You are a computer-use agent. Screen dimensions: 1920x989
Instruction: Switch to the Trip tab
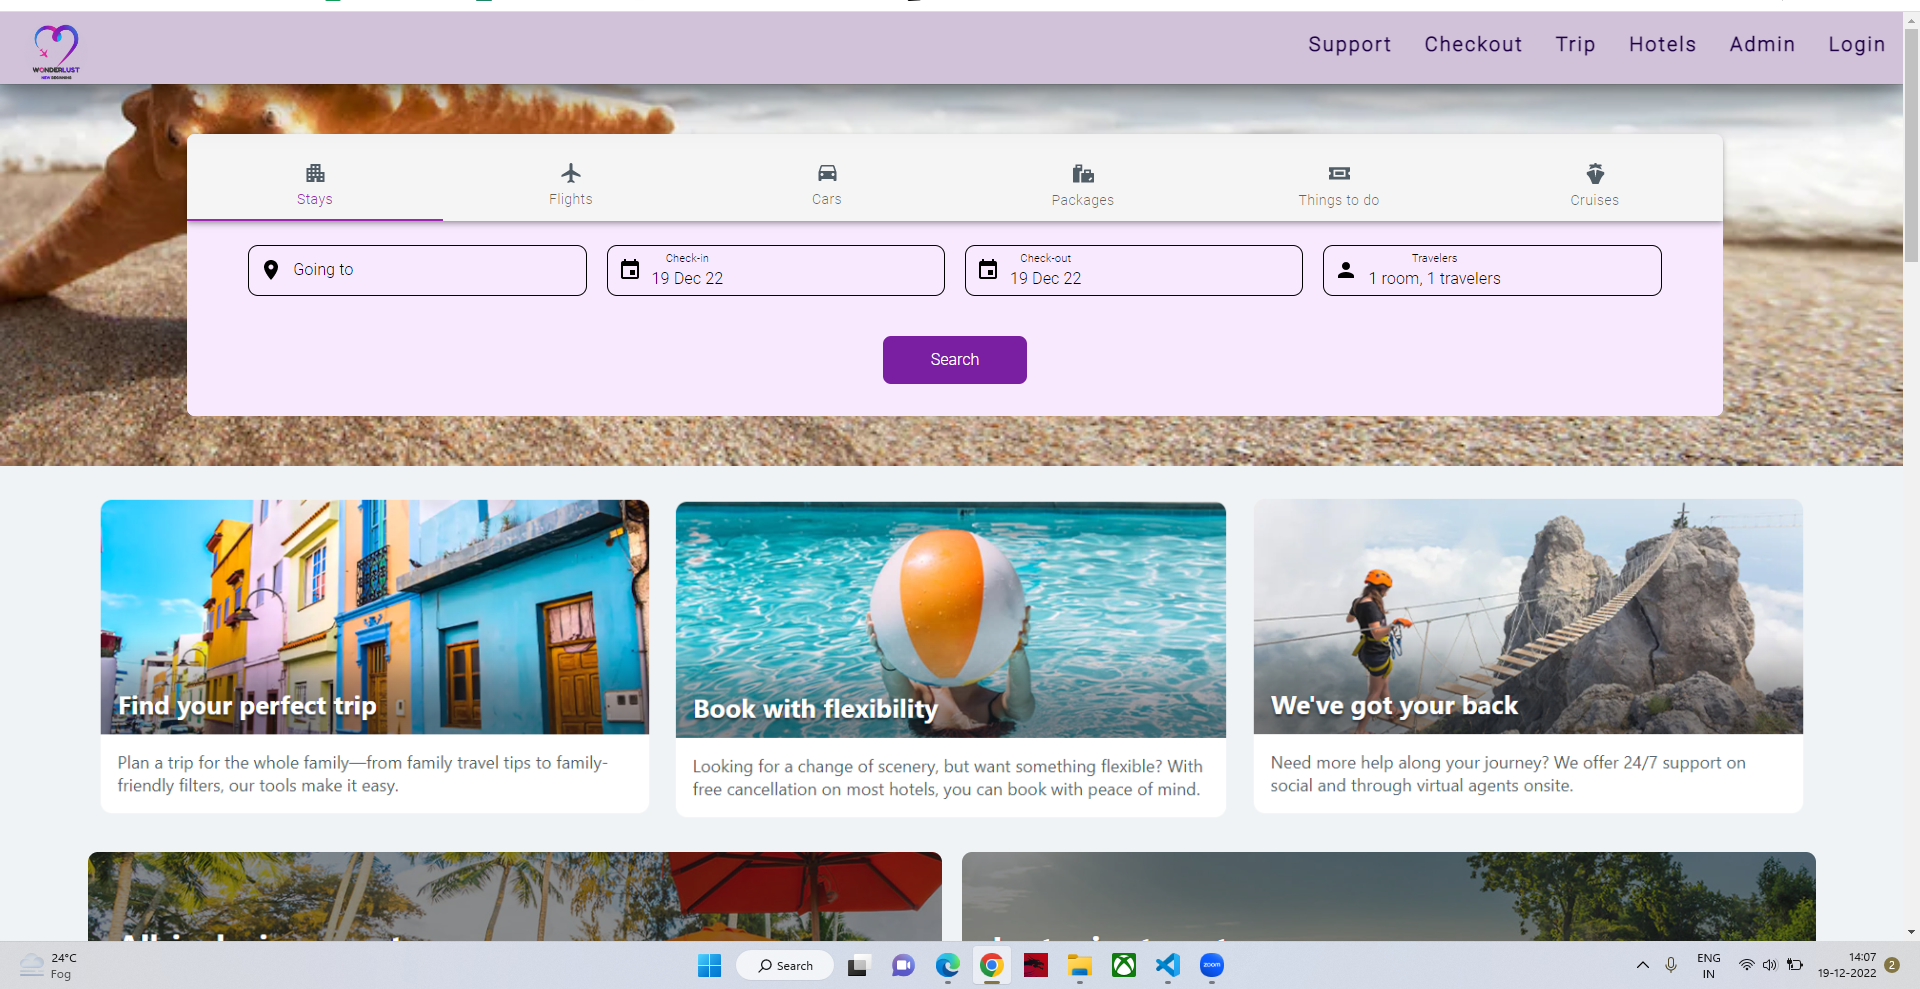coord(1575,44)
